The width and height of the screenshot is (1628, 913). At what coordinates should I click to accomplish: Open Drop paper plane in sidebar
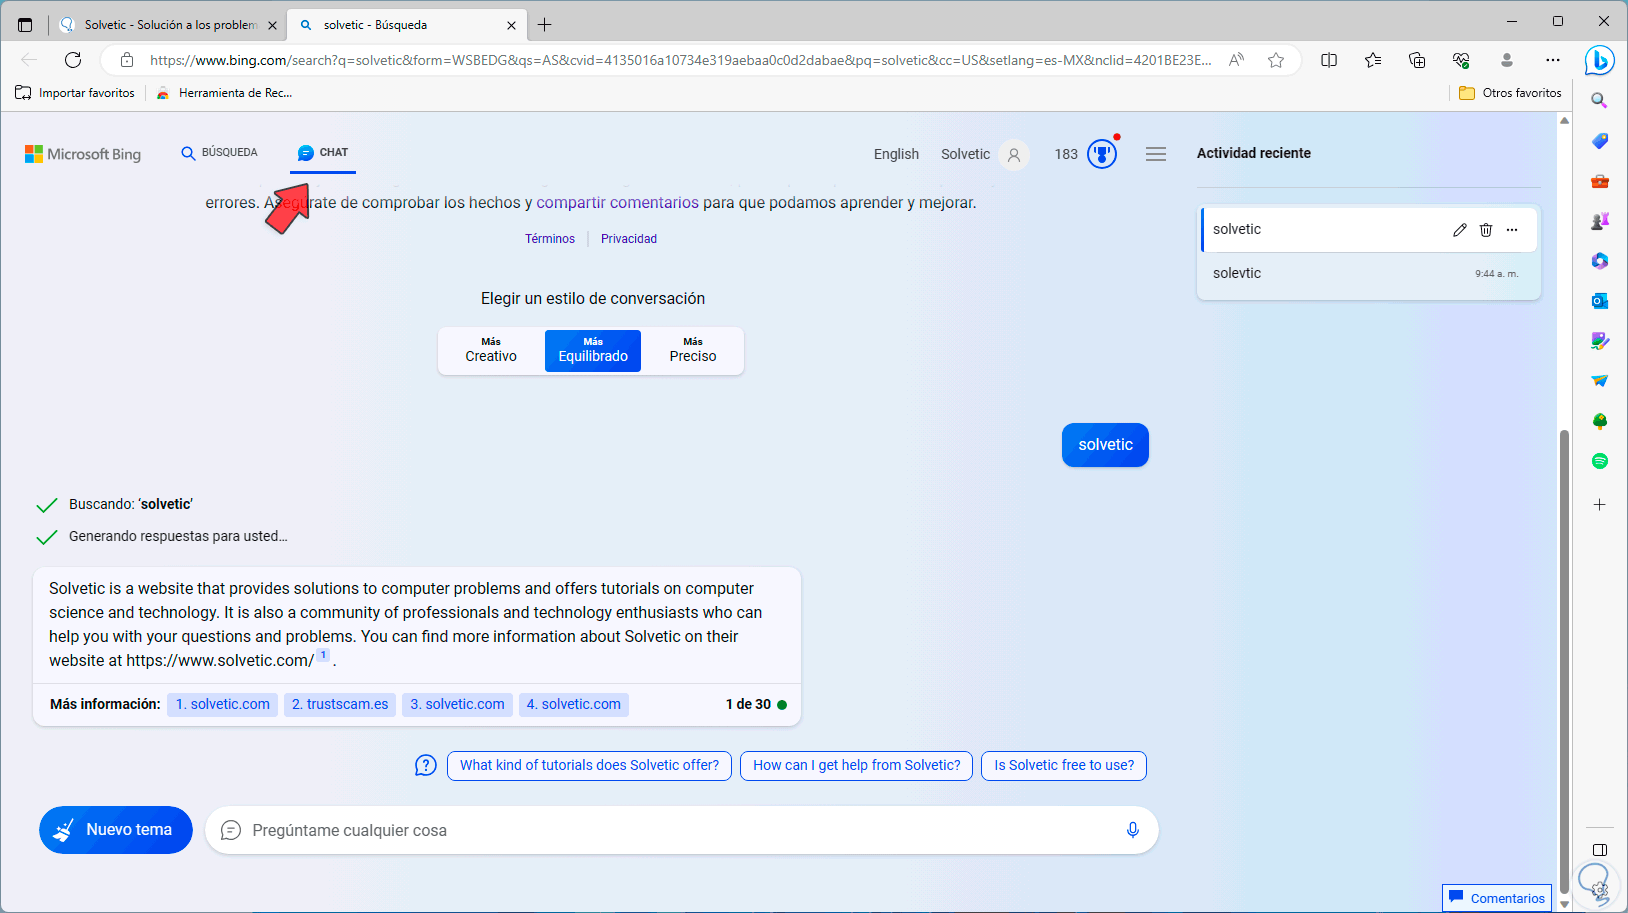pyautogui.click(x=1600, y=381)
